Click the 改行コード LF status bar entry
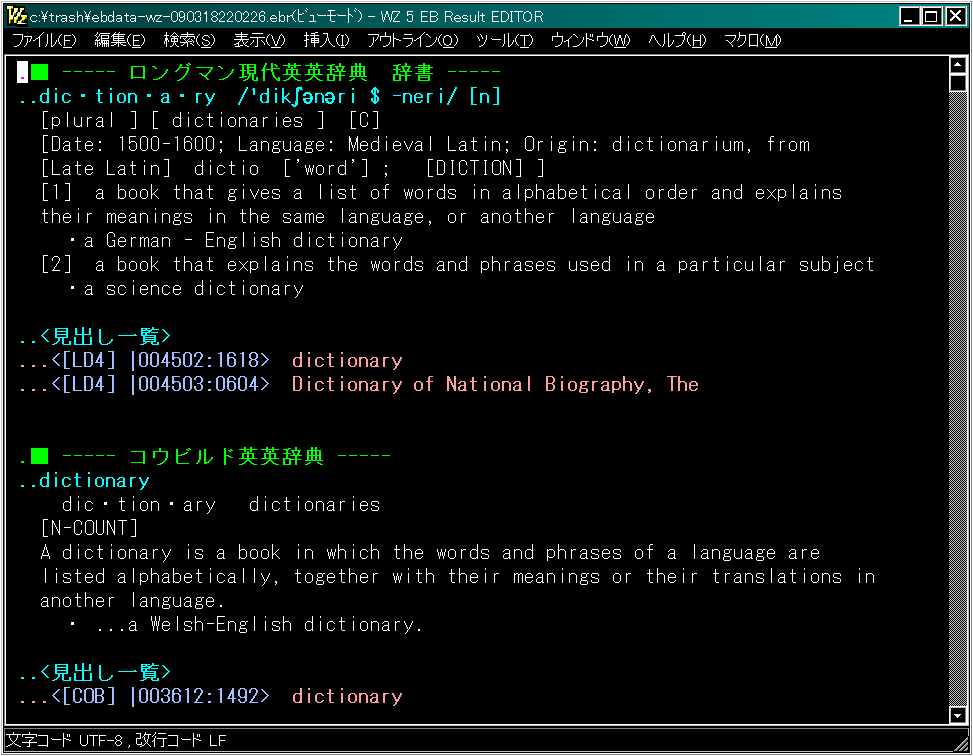The width and height of the screenshot is (973, 756). tap(181, 741)
